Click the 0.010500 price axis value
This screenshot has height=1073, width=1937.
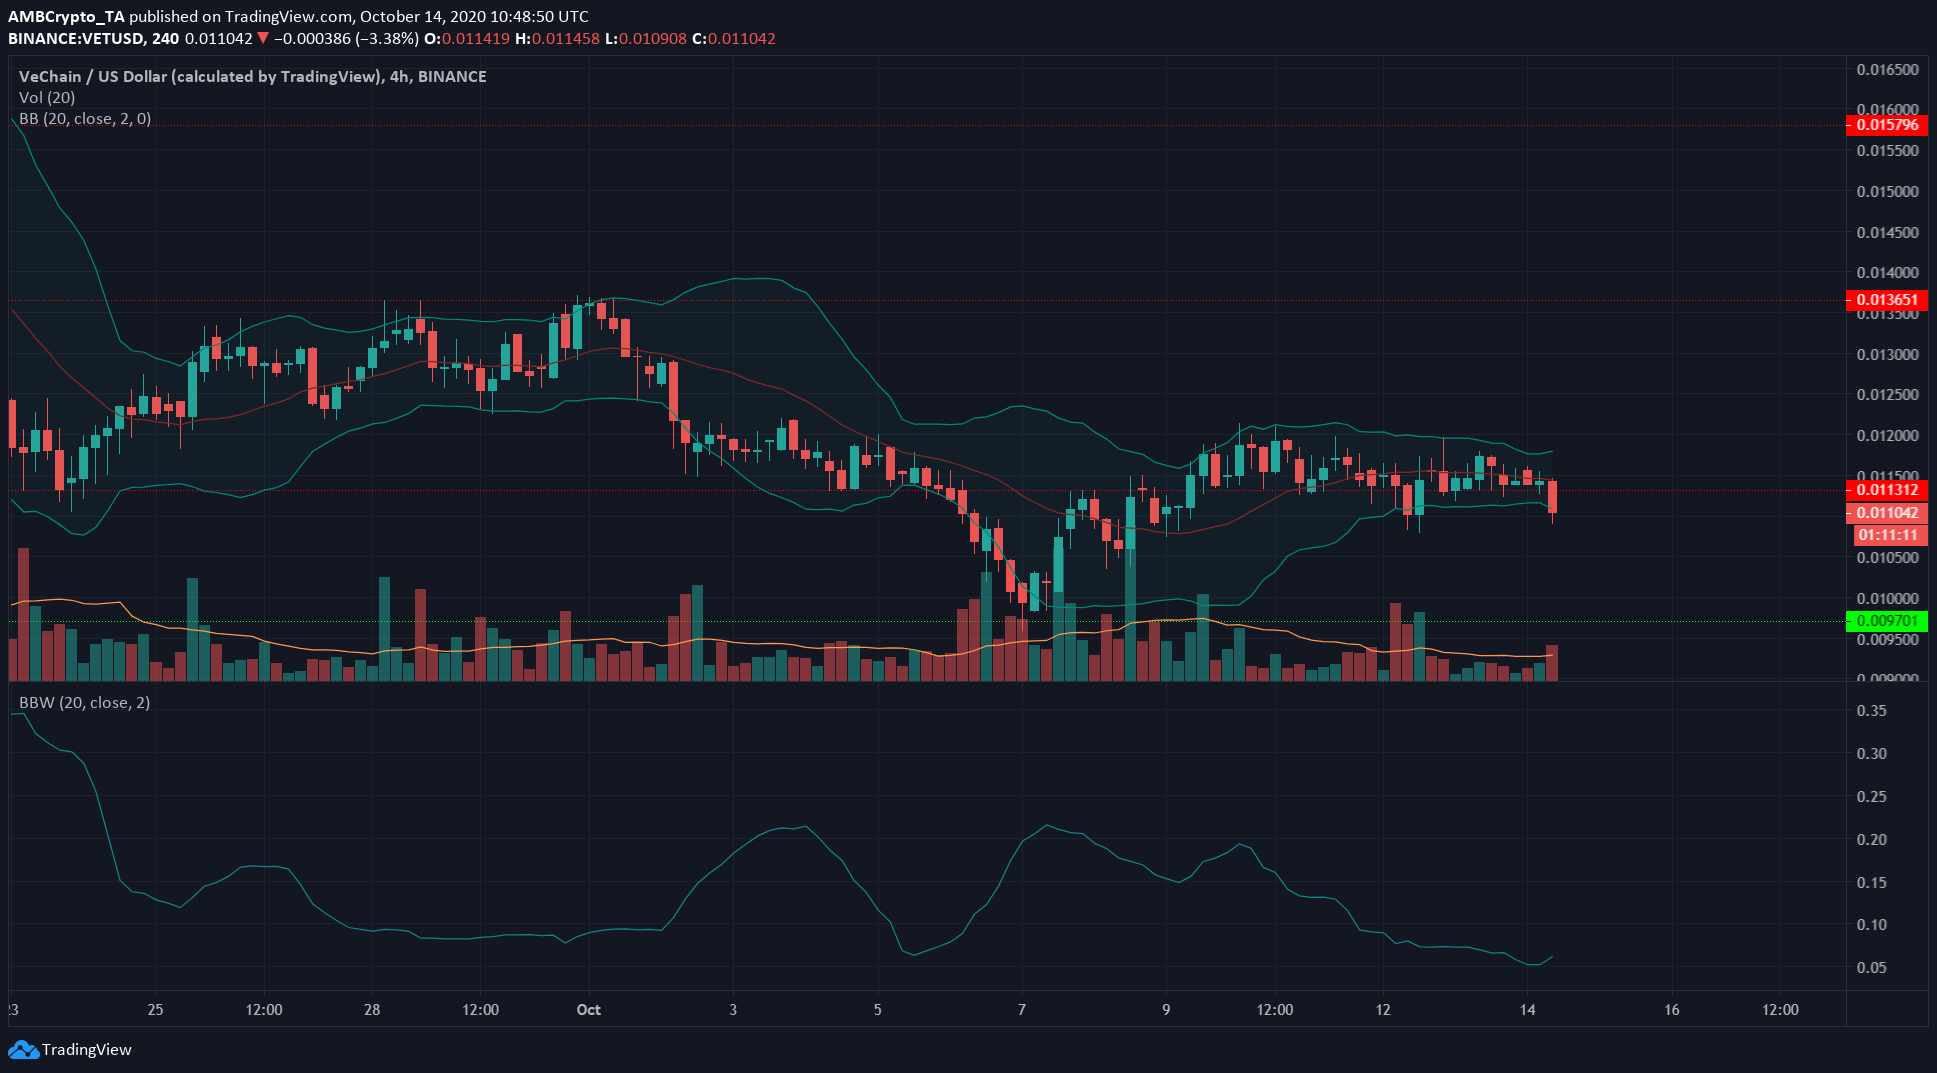[1888, 557]
